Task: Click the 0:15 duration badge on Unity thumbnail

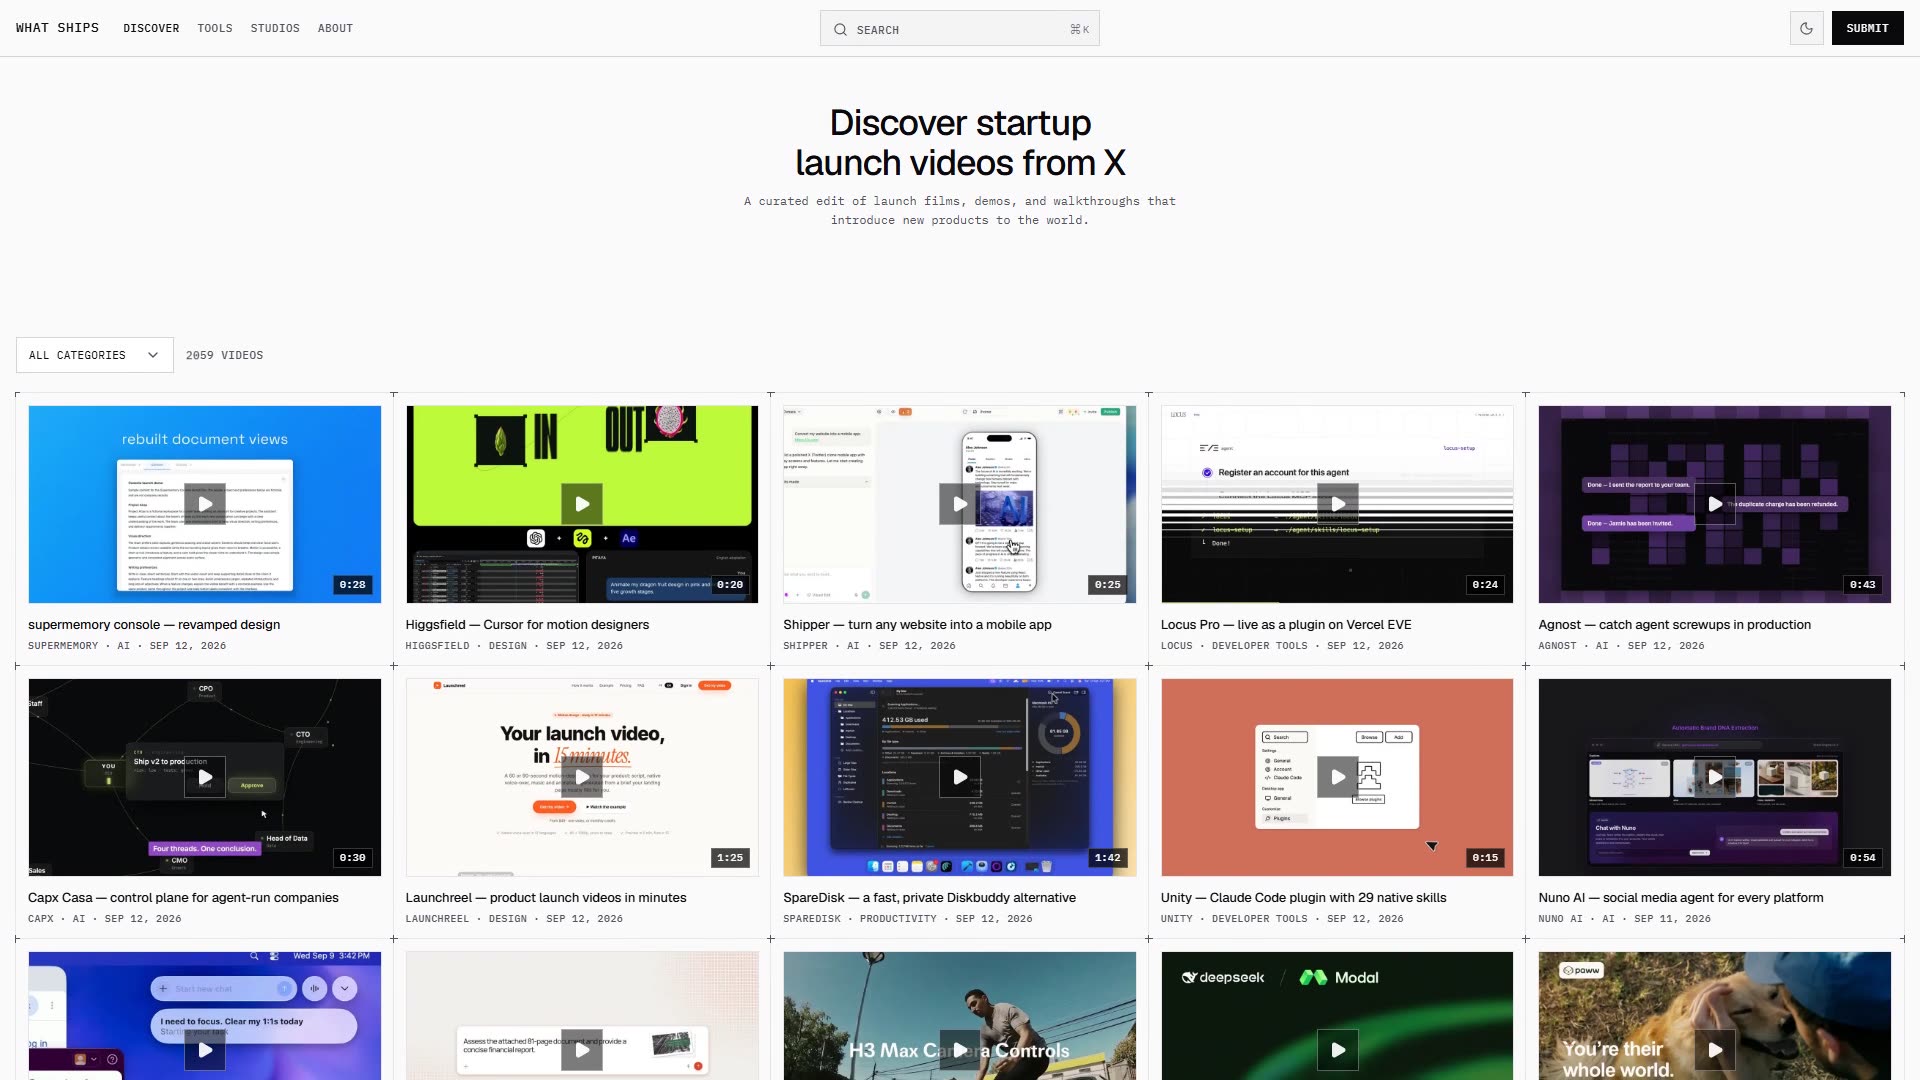Action: click(1485, 858)
